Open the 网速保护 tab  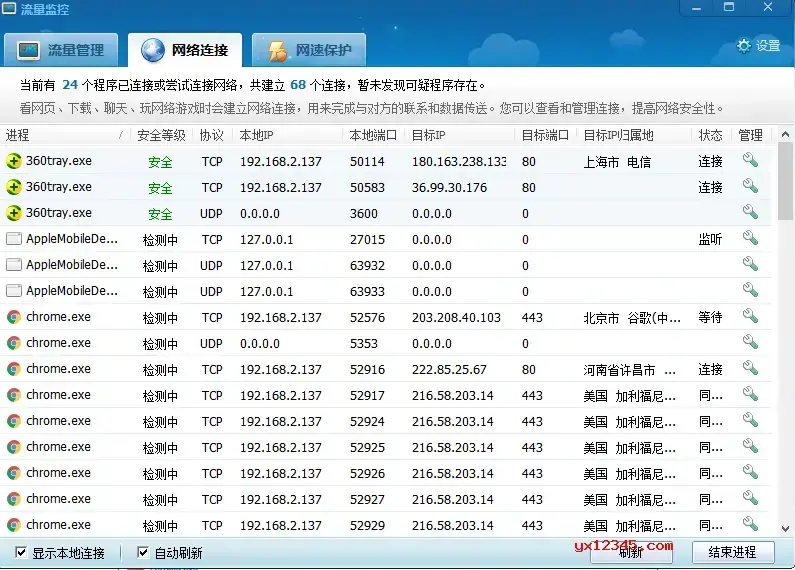tap(309, 50)
